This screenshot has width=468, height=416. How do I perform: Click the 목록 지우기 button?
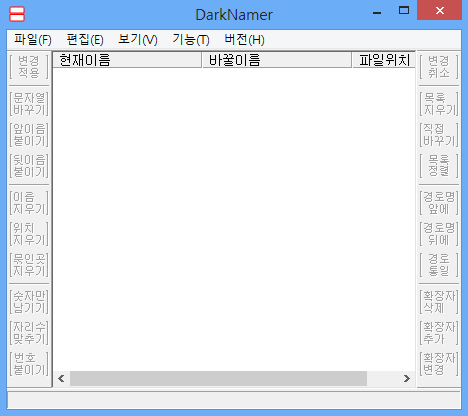click(439, 104)
